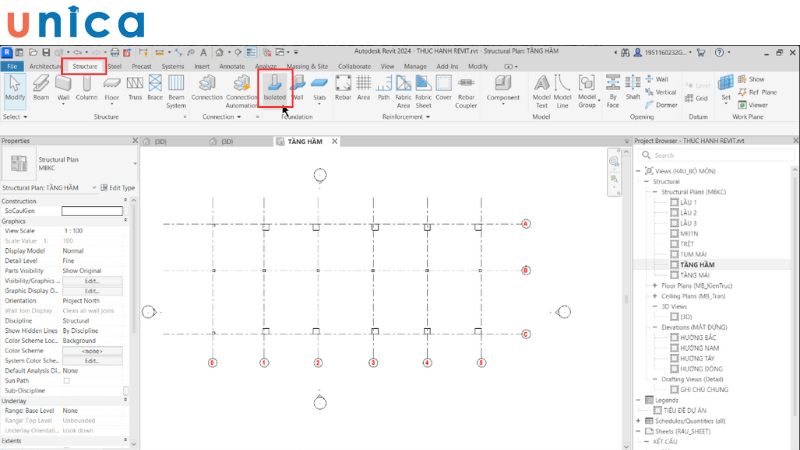Screen dimensions: 800x450
Task: Switch to the Annotate ribbon tab
Action: (x=232, y=66)
